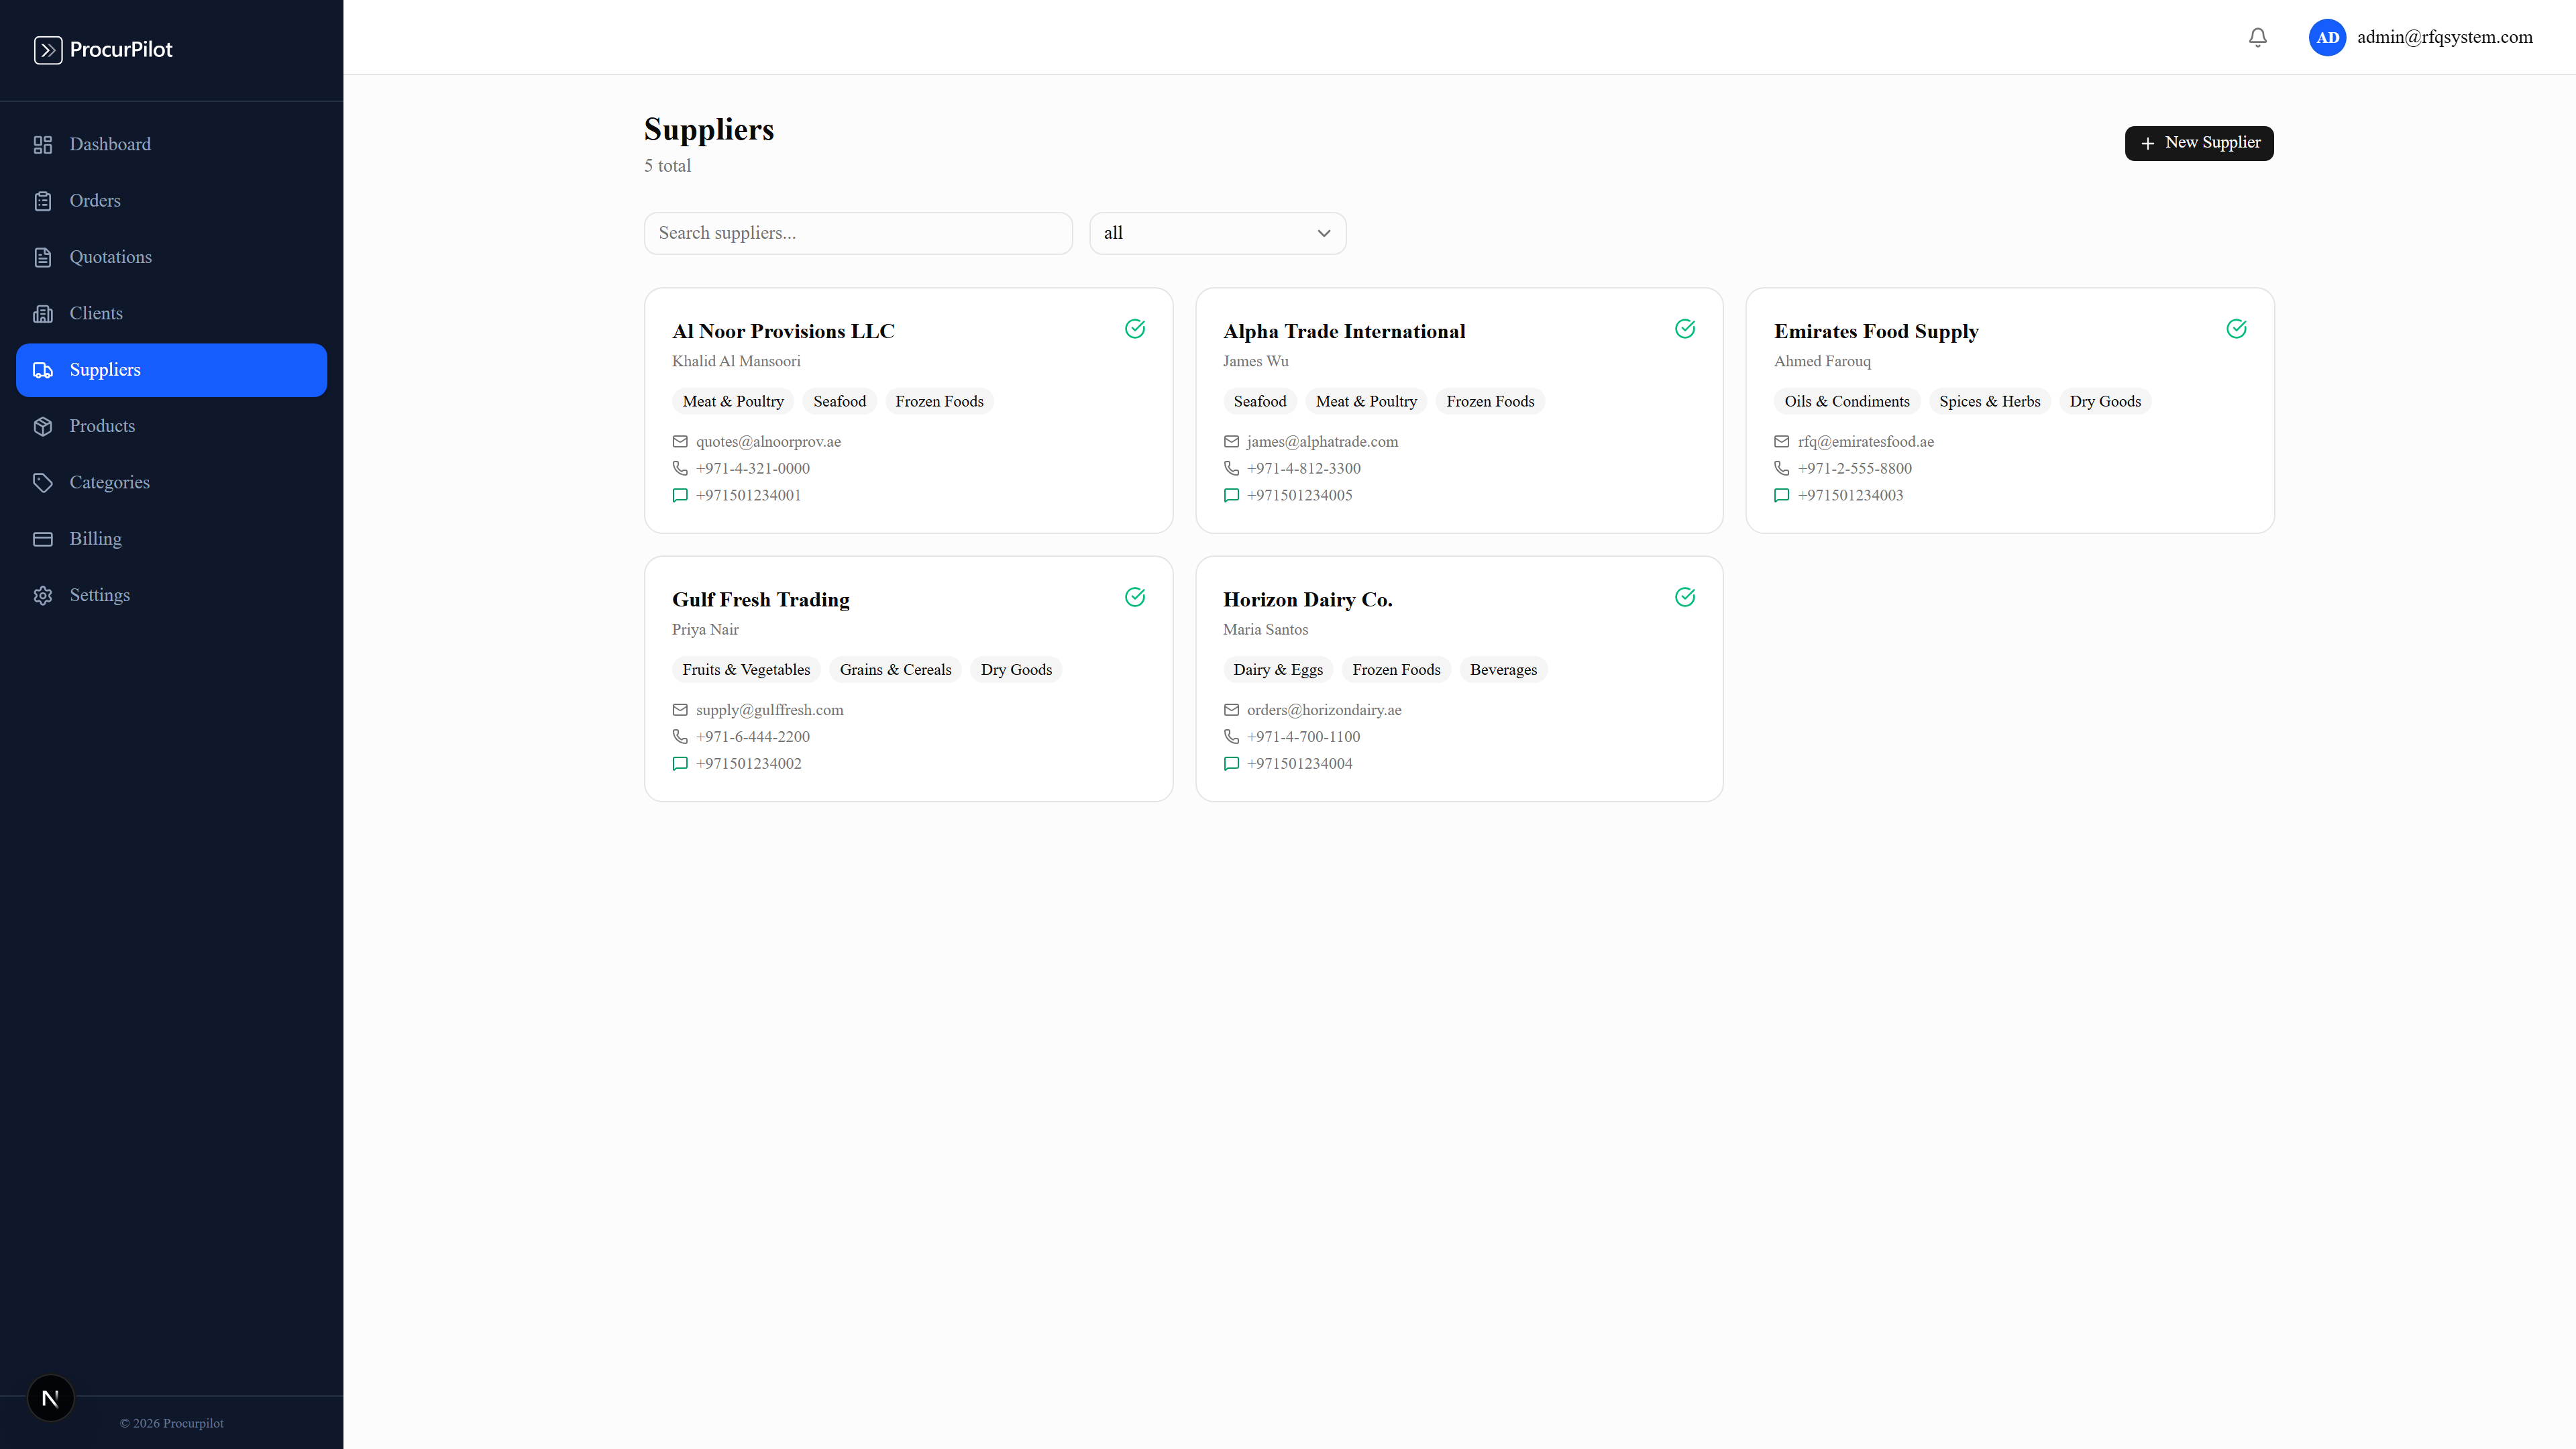Open Gulf Fresh Trading supplier
The image size is (2576, 1449).
[908, 679]
